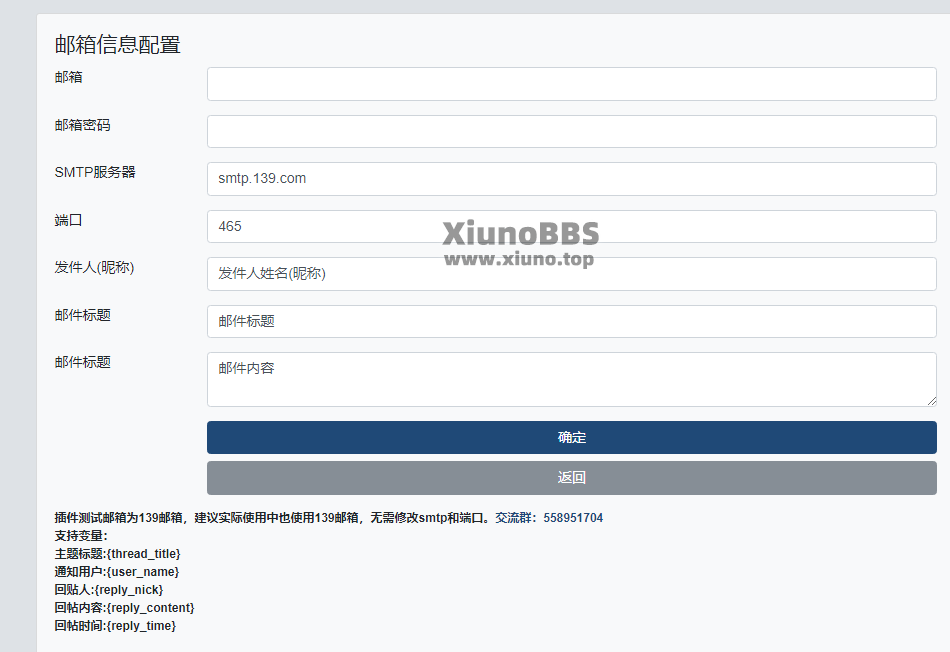This screenshot has height=652, width=950.
Task: Go back using the 返回 button
Action: [x=571, y=478]
